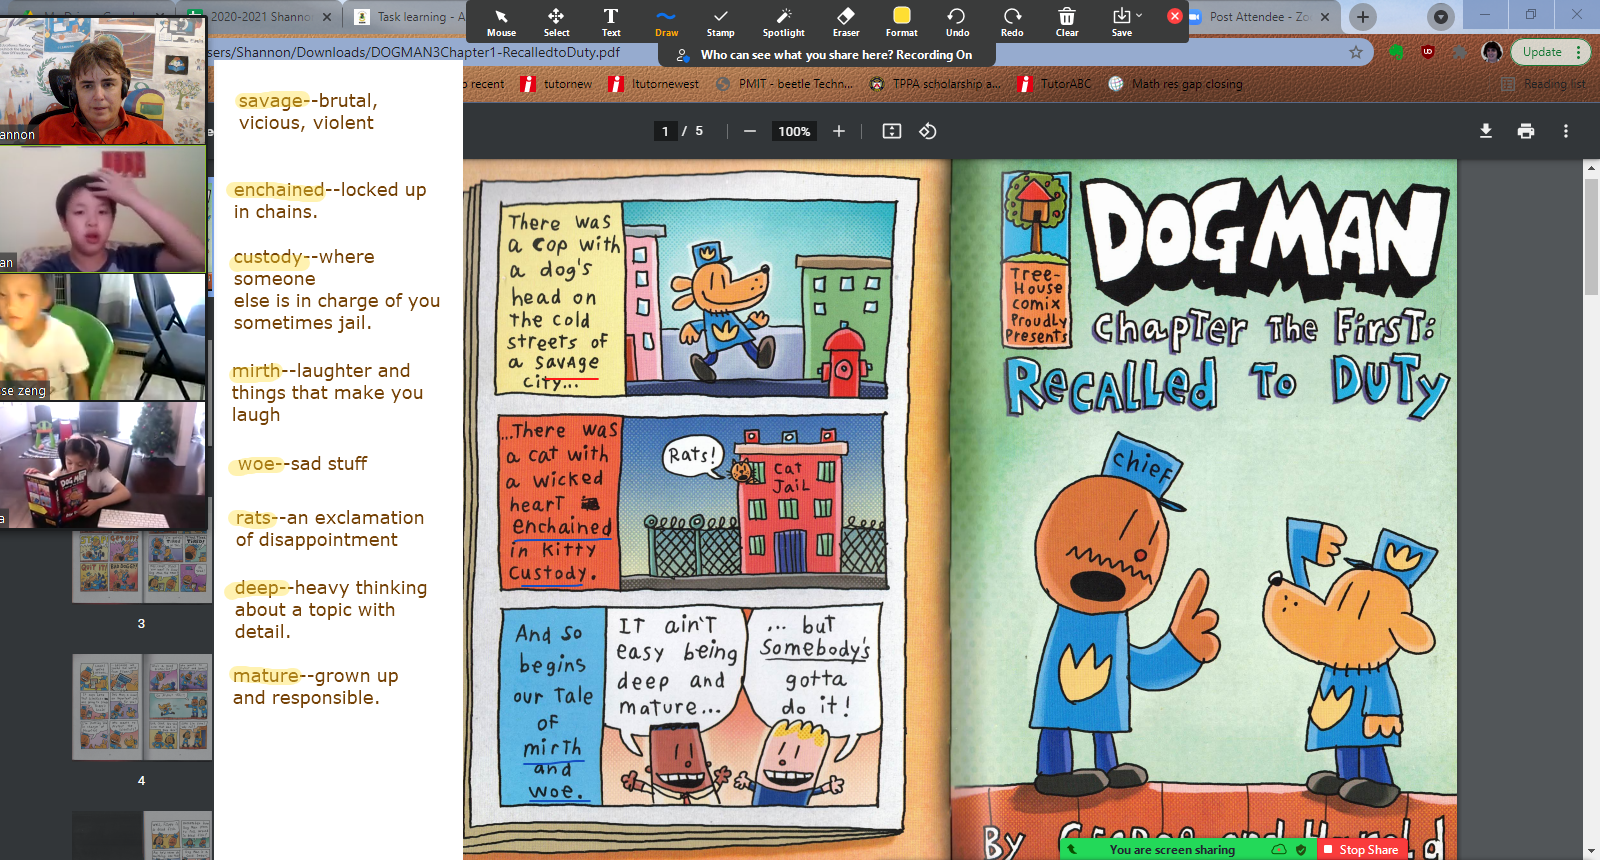The height and width of the screenshot is (860, 1600).
Task: Click the green shield security icon
Action: (x=1301, y=850)
